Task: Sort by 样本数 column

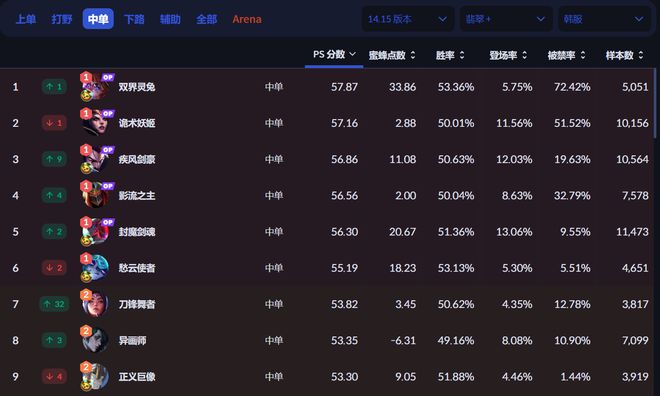Action: pos(624,55)
